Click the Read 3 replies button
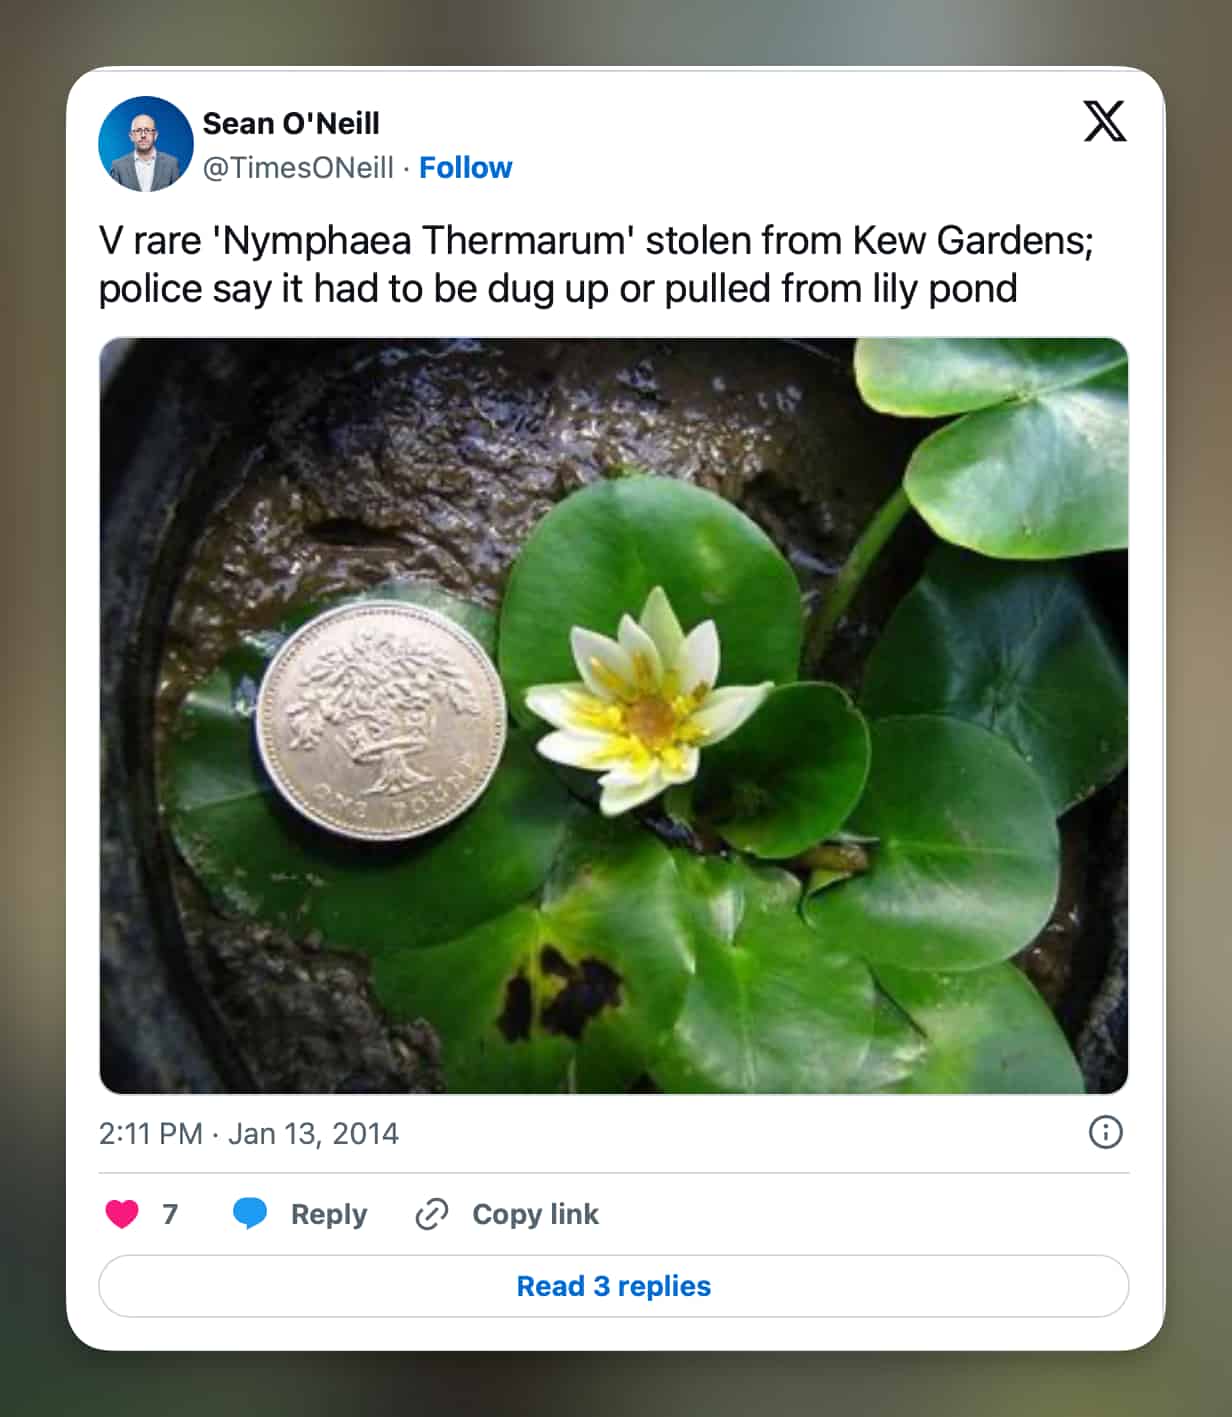Screen dimensions: 1232x1417 tap(613, 1287)
